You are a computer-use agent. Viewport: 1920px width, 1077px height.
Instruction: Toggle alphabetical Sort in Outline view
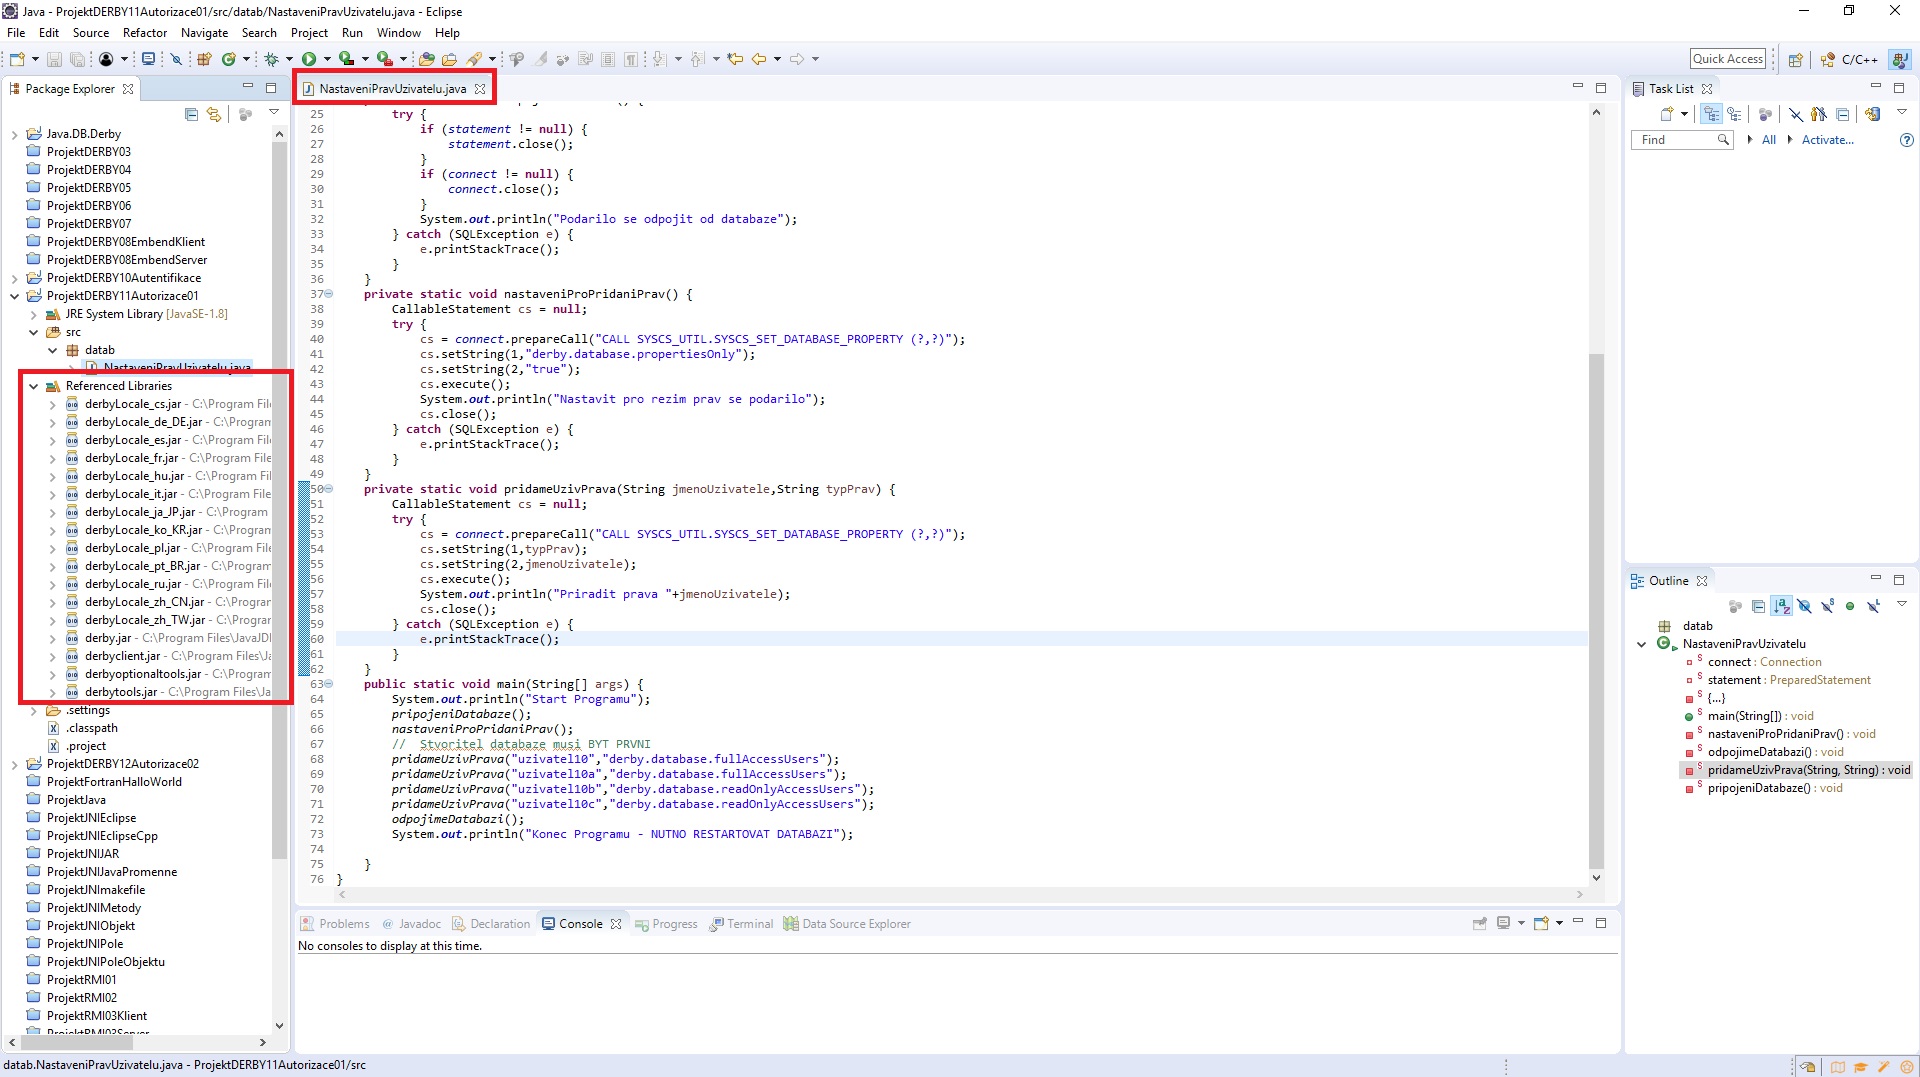1781,606
